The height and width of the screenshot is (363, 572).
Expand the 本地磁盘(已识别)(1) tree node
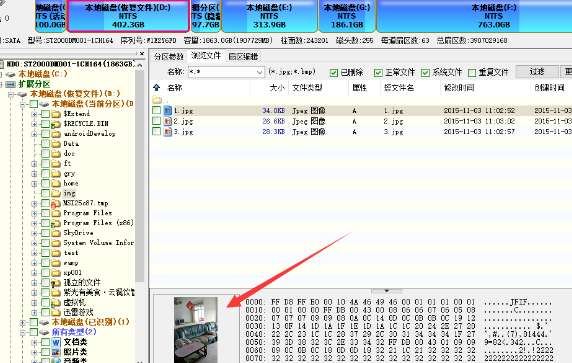(x=23, y=323)
